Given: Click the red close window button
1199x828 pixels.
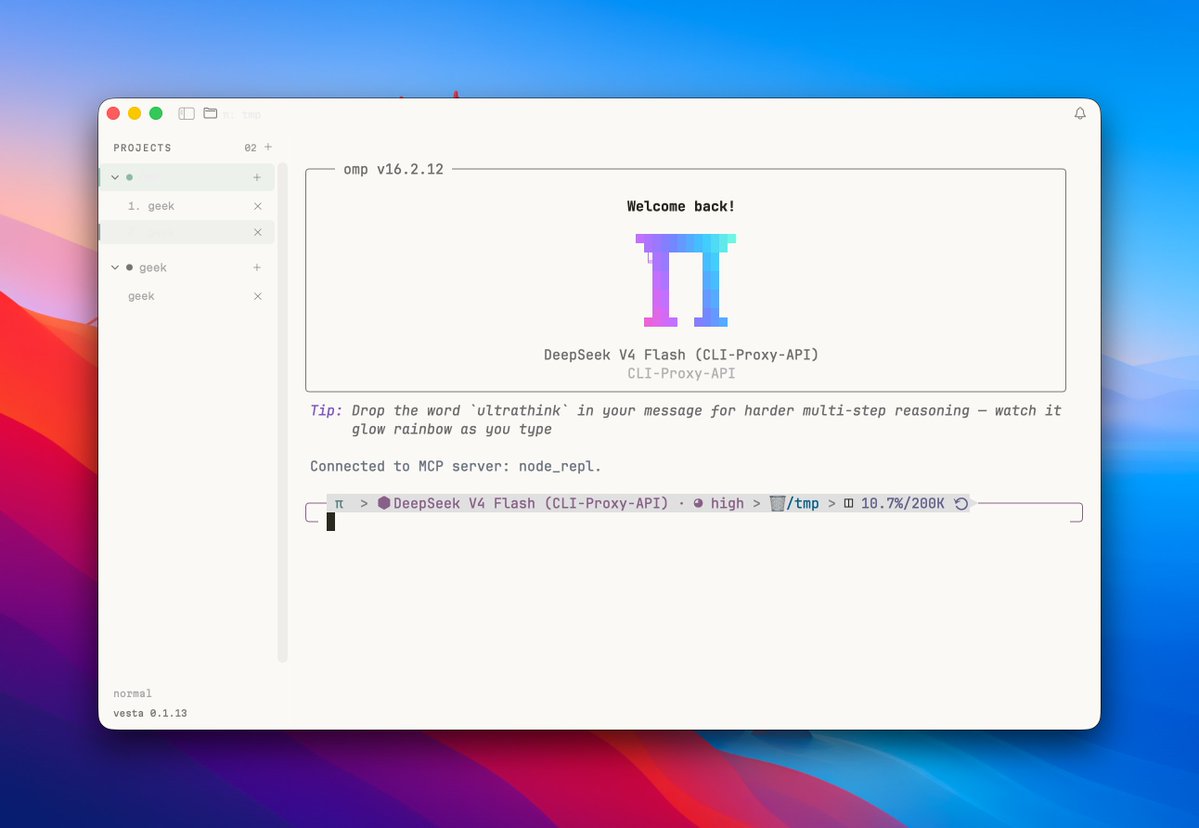Looking at the screenshot, I should pos(113,113).
